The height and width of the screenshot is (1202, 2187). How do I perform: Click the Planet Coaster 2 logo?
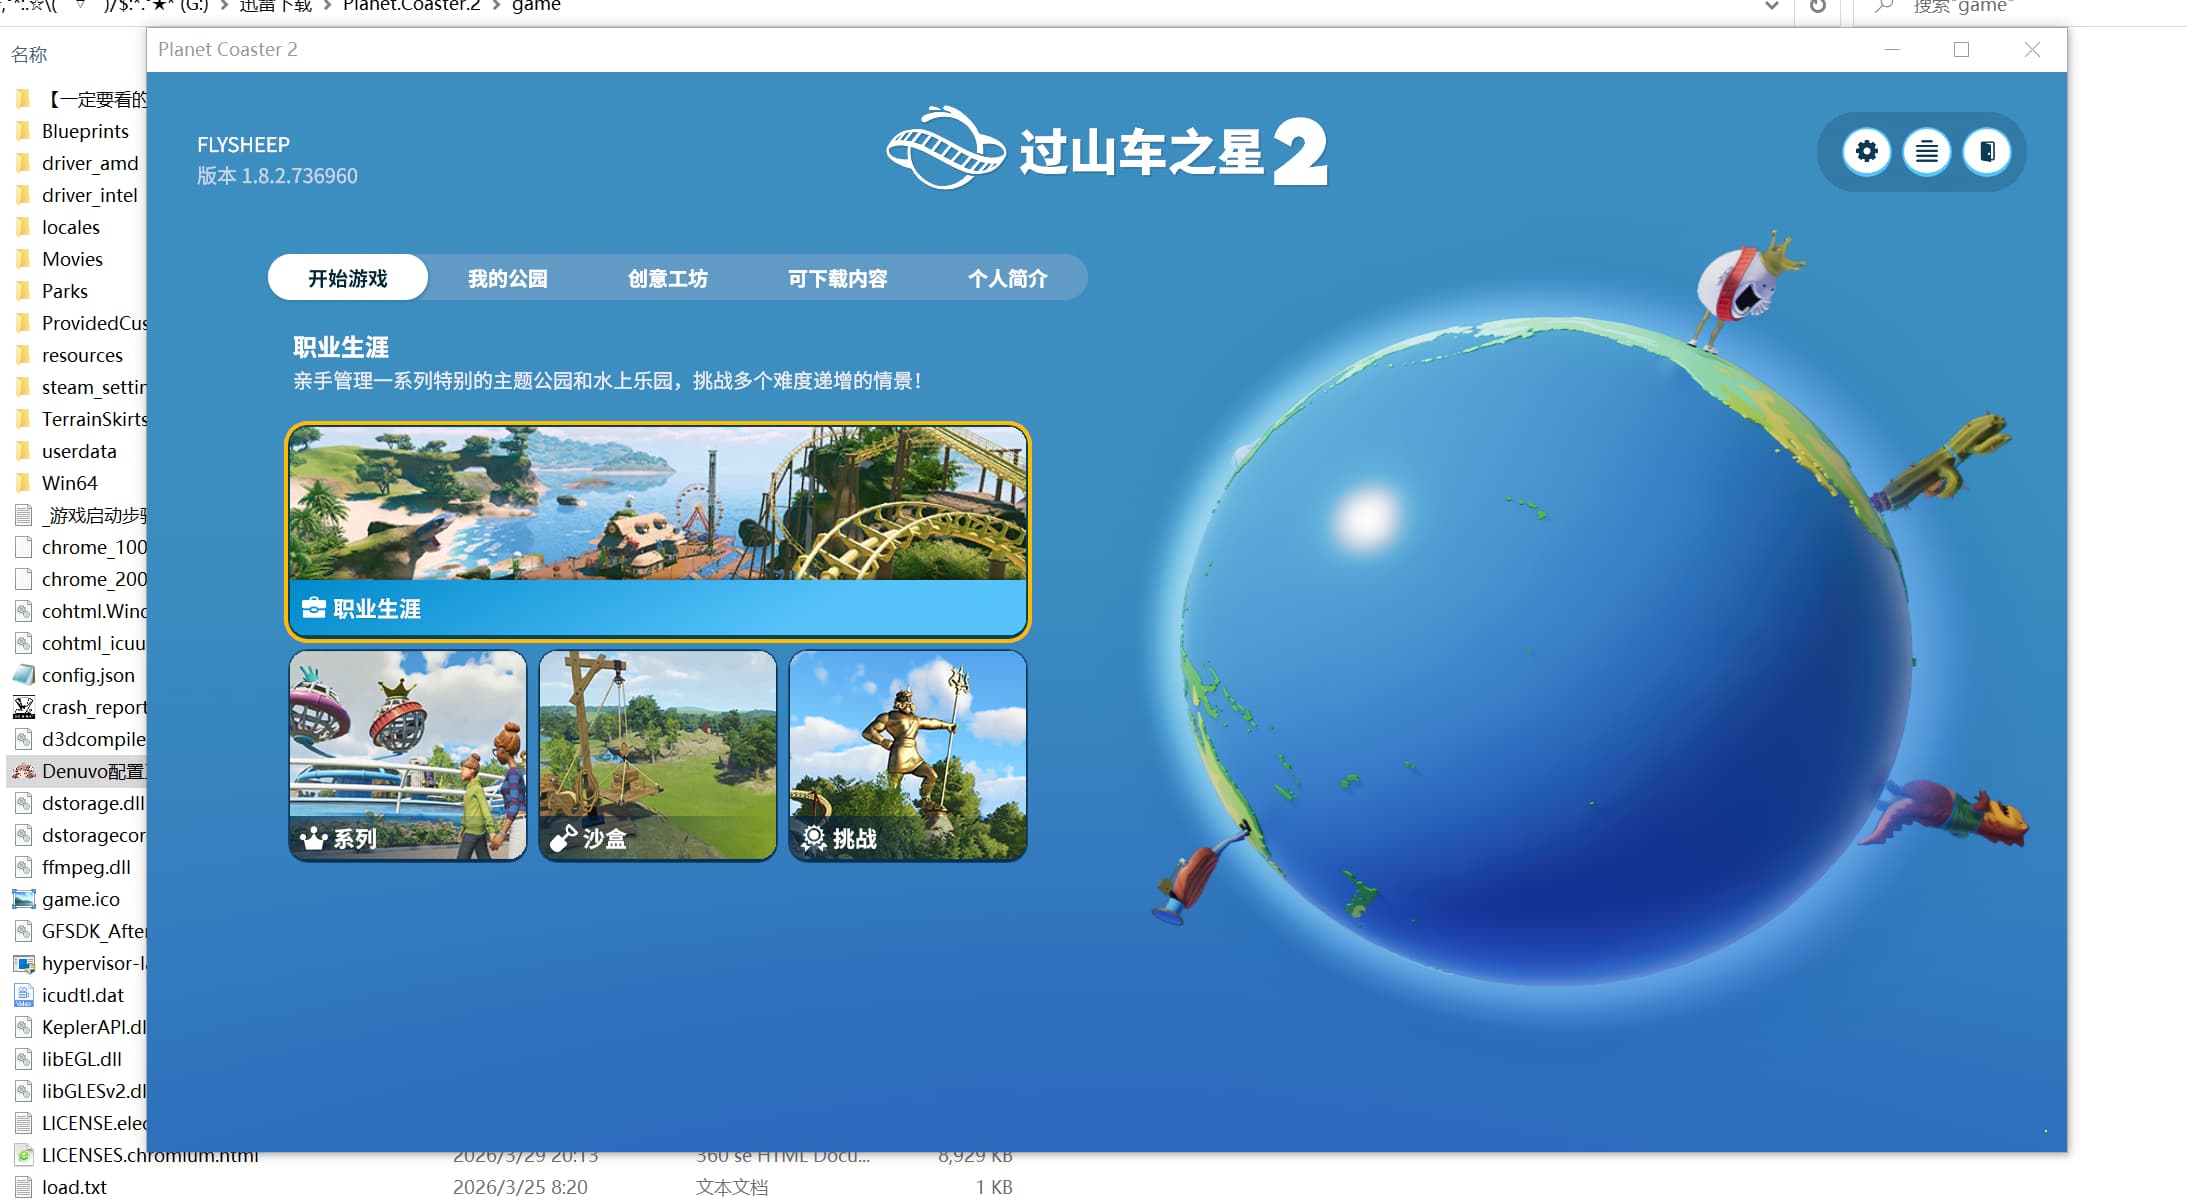click(1106, 150)
